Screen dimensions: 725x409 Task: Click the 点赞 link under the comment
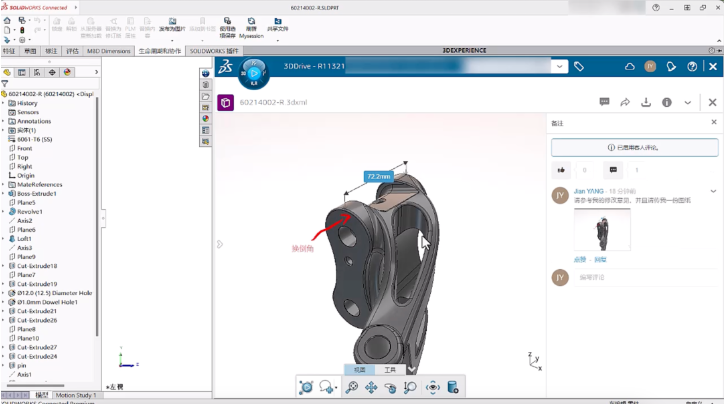point(580,260)
